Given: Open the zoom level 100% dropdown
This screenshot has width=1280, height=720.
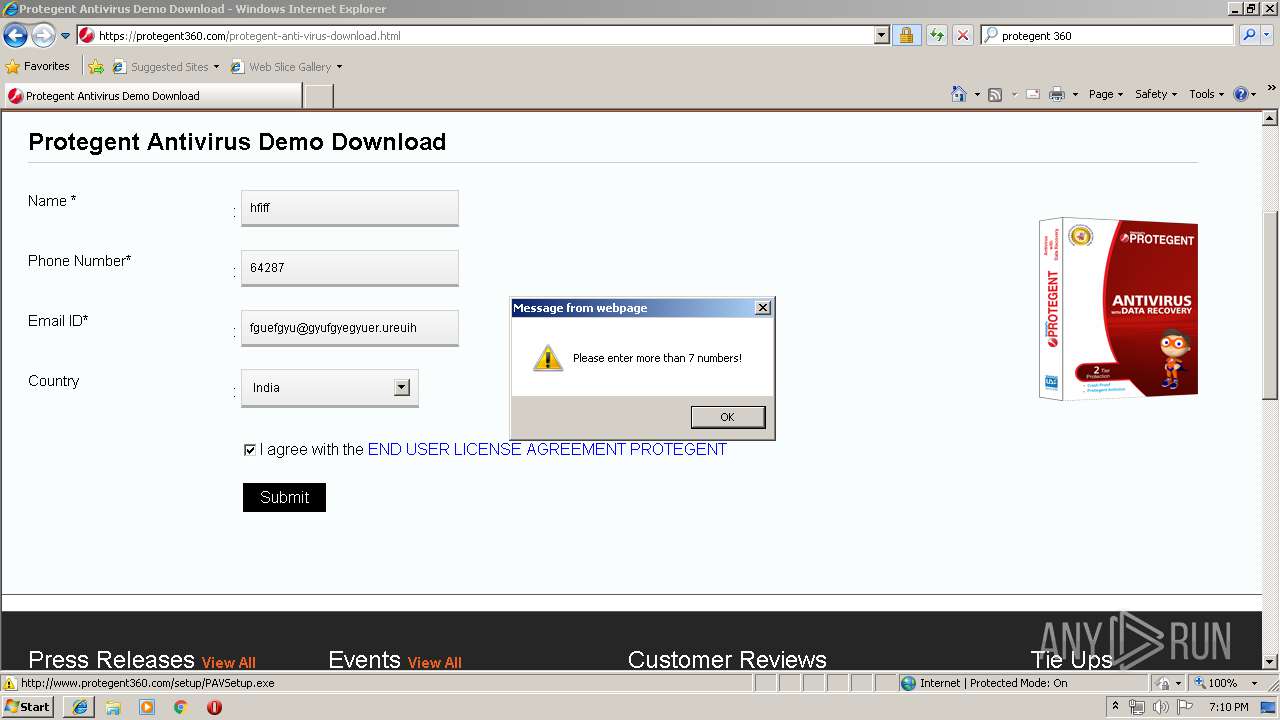Looking at the screenshot, I should tap(1254, 683).
